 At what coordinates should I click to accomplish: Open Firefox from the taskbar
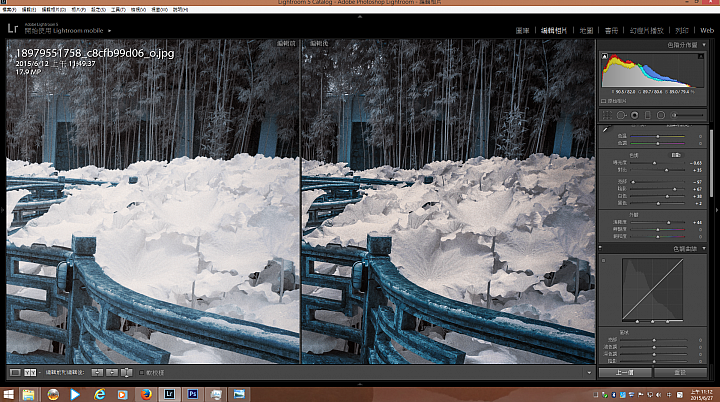pyautogui.click(x=146, y=394)
